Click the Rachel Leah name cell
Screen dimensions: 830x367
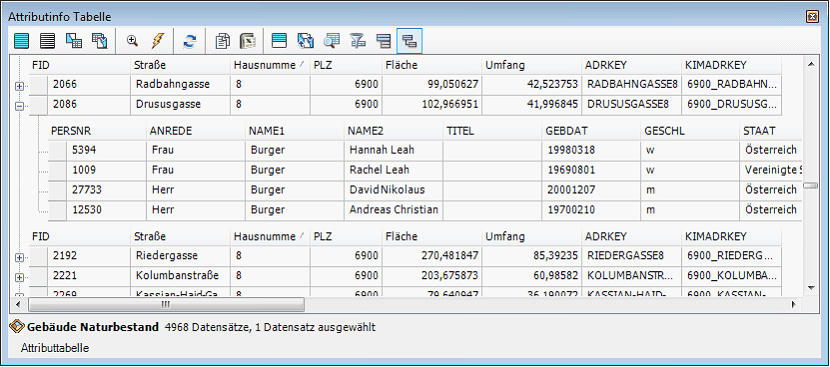coord(394,171)
